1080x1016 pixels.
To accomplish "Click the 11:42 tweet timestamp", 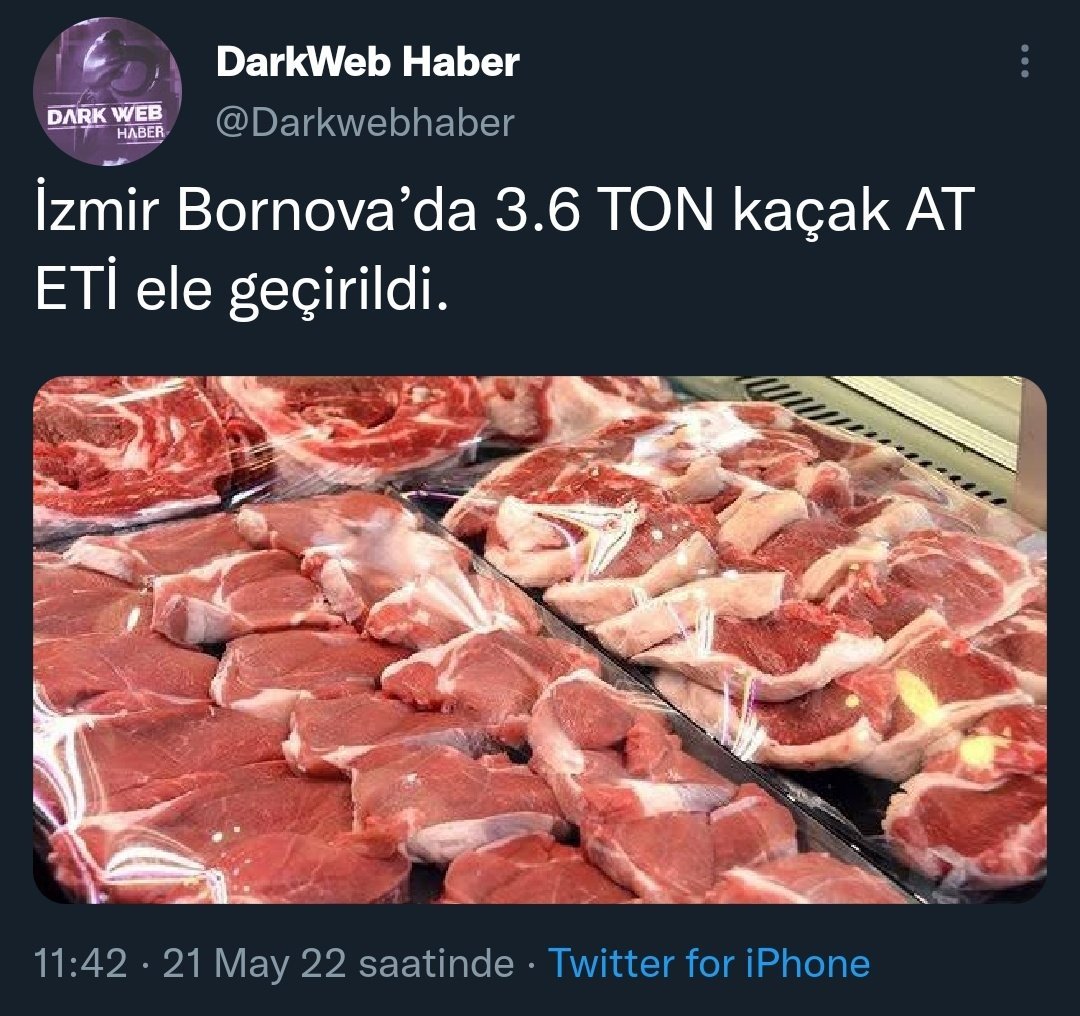I will coord(81,963).
